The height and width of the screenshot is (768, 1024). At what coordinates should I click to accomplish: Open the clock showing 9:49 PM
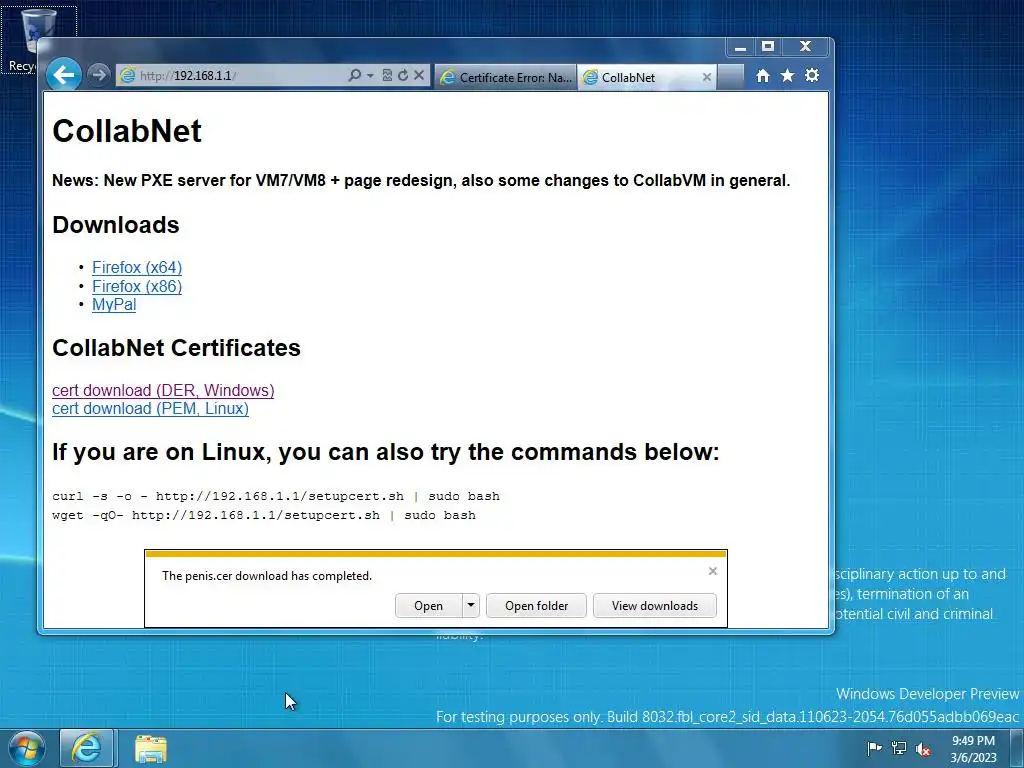[973, 749]
